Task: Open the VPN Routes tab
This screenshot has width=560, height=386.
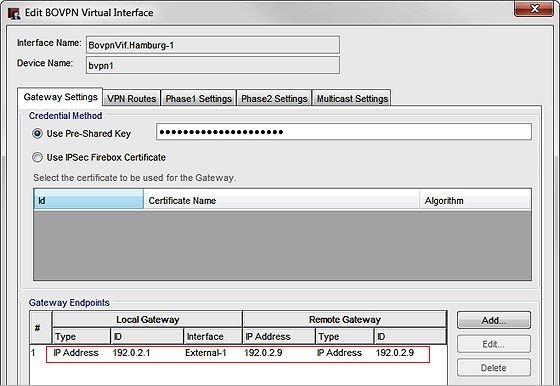Action: [132, 98]
